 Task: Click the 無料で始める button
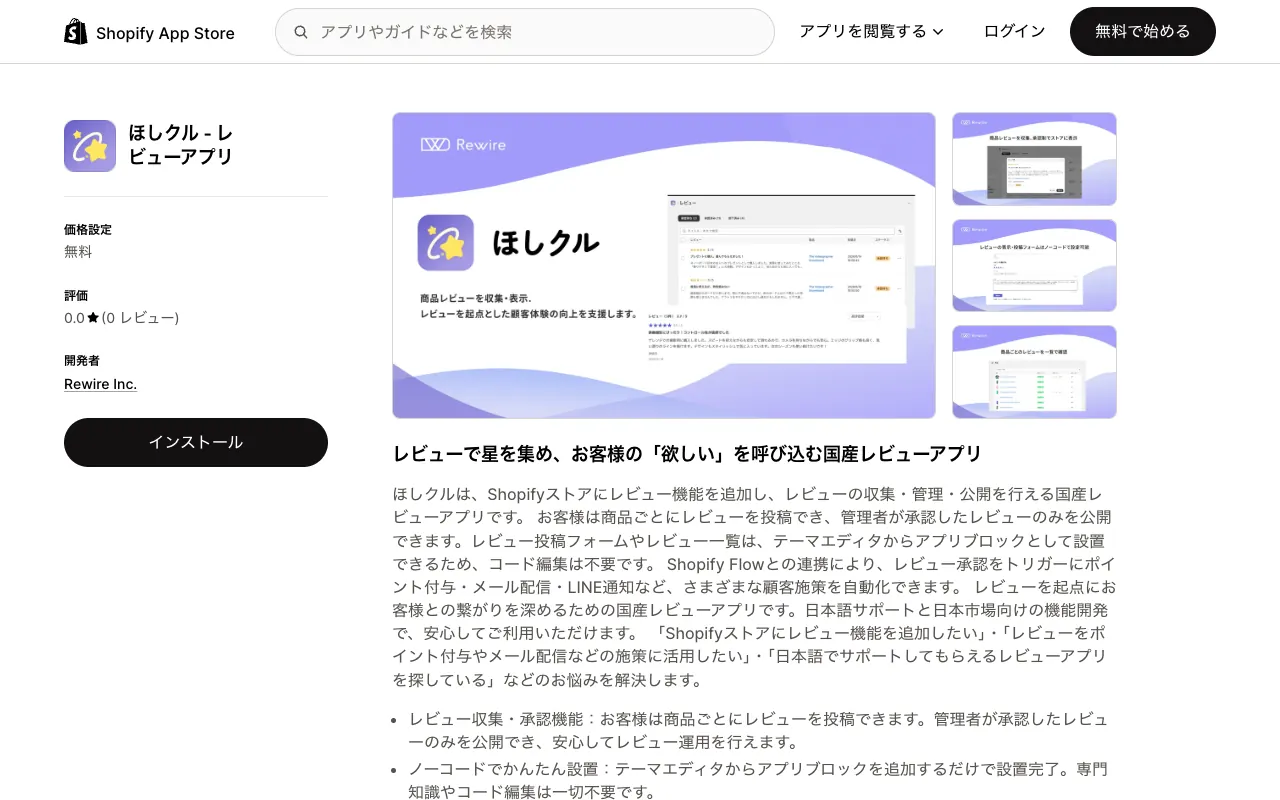pyautogui.click(x=1143, y=31)
